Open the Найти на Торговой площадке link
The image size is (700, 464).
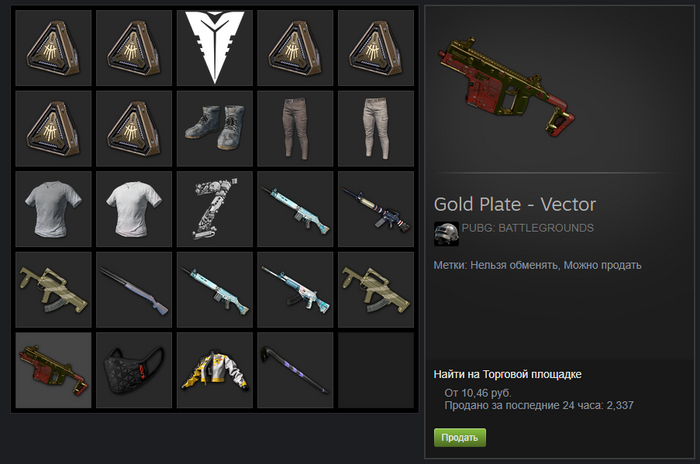[x=507, y=374]
